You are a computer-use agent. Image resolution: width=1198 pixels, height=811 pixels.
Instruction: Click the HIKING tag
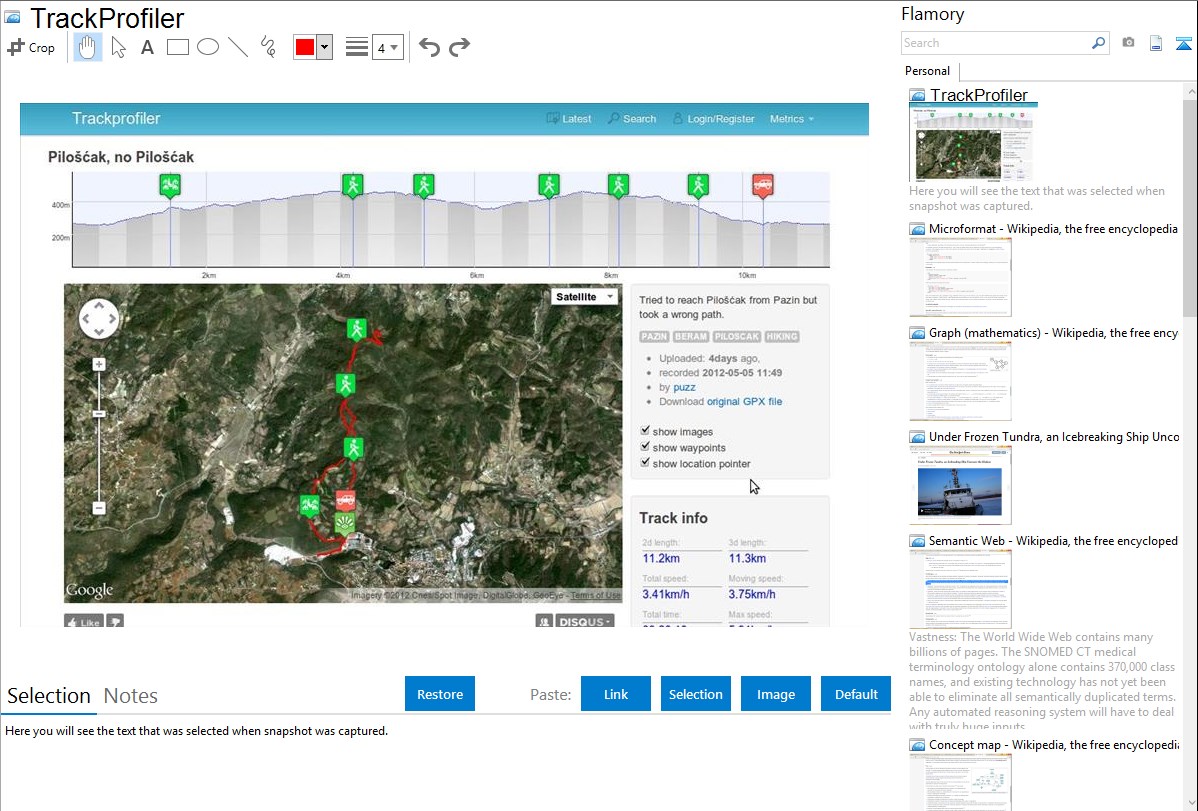click(x=782, y=336)
